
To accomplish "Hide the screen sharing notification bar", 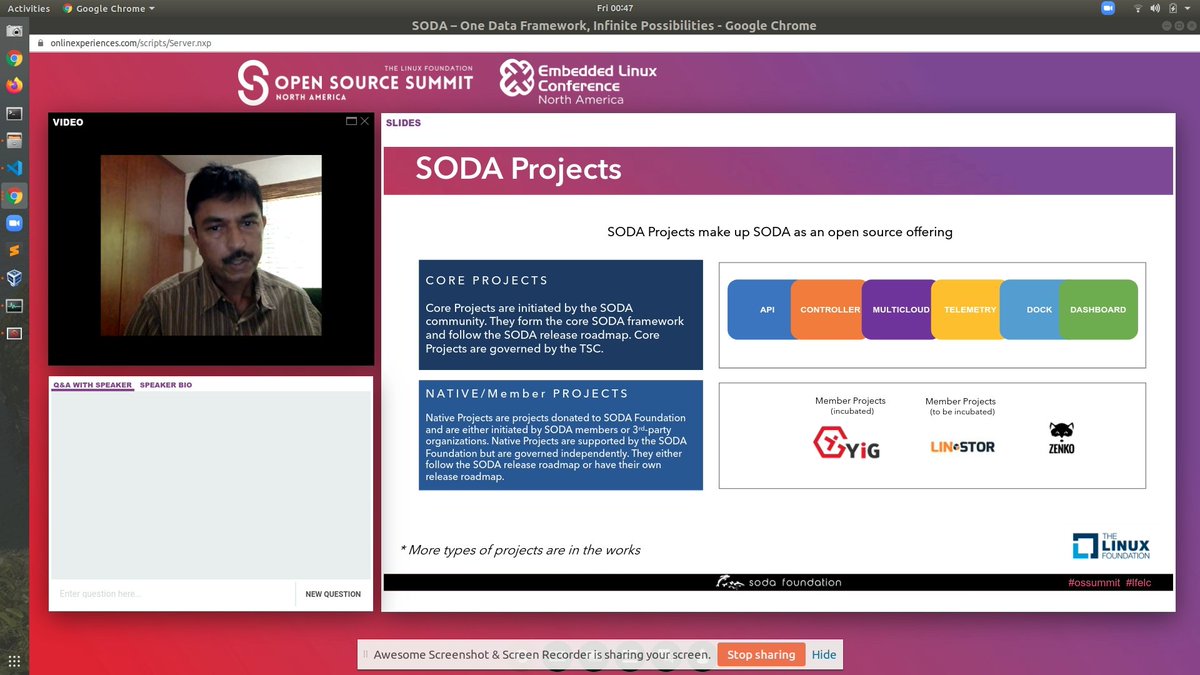I will 824,655.
